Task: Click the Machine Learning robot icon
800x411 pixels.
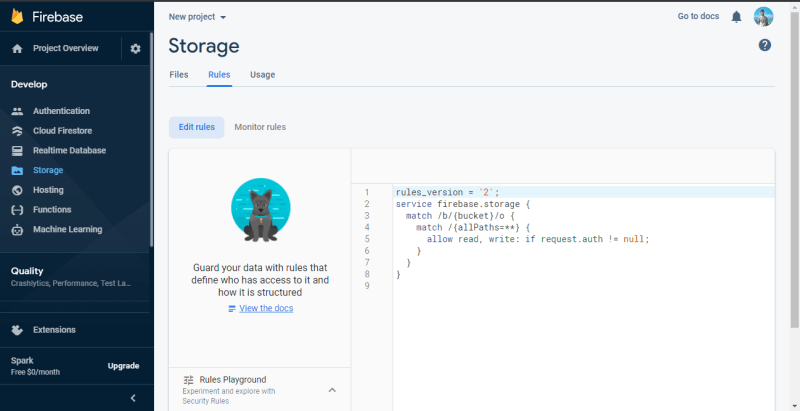Action: pyautogui.click(x=17, y=230)
